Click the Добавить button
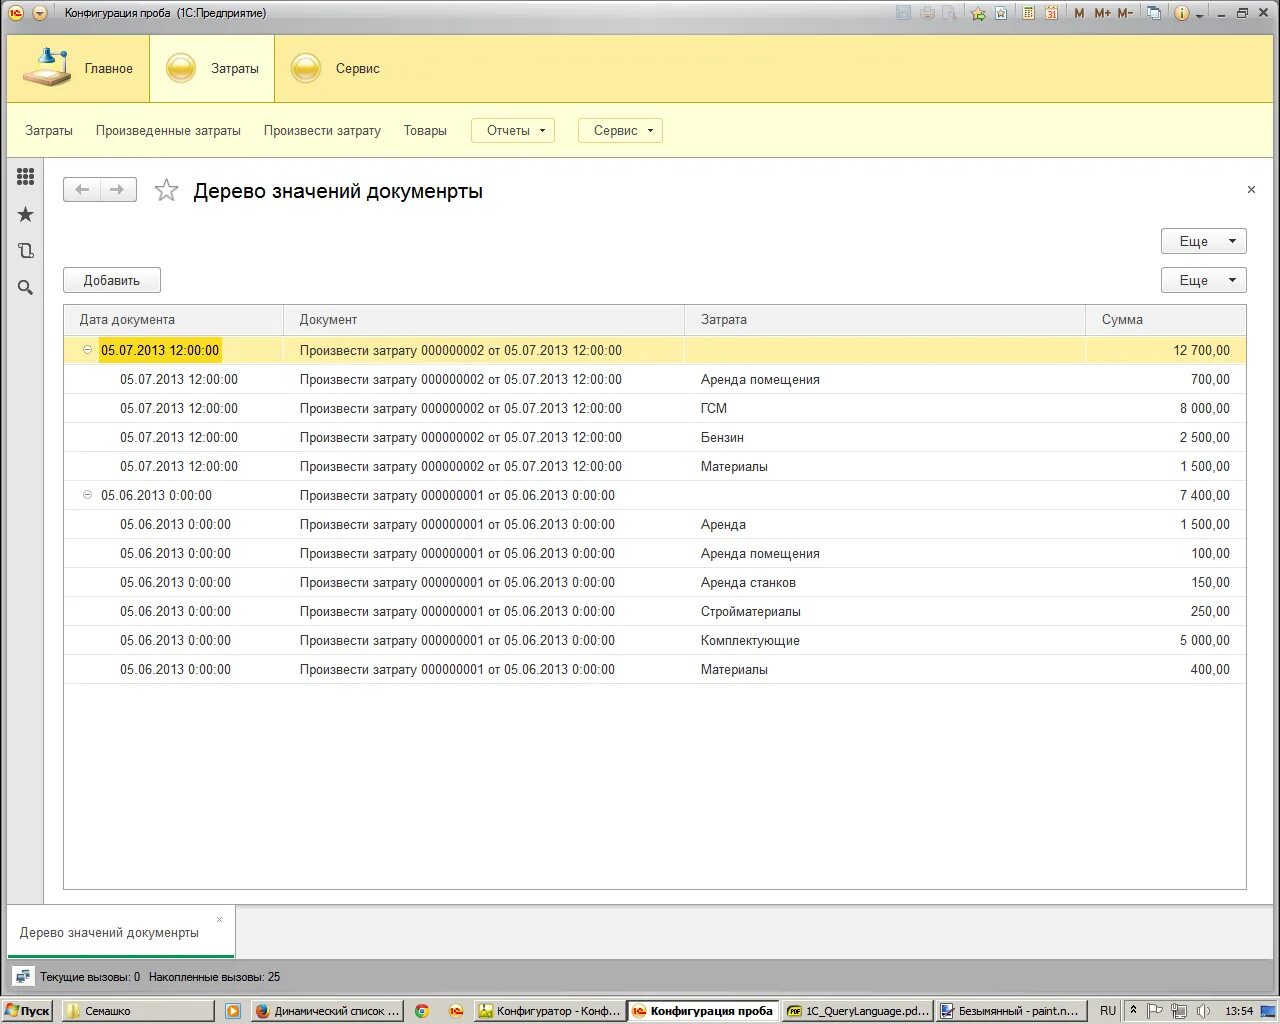 (x=112, y=280)
